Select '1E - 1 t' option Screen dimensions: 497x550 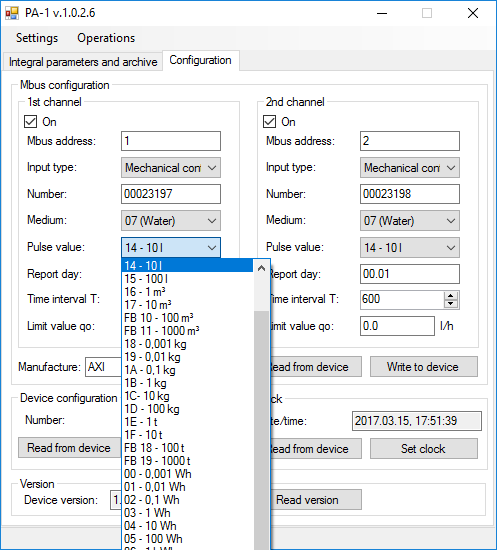tap(187, 422)
